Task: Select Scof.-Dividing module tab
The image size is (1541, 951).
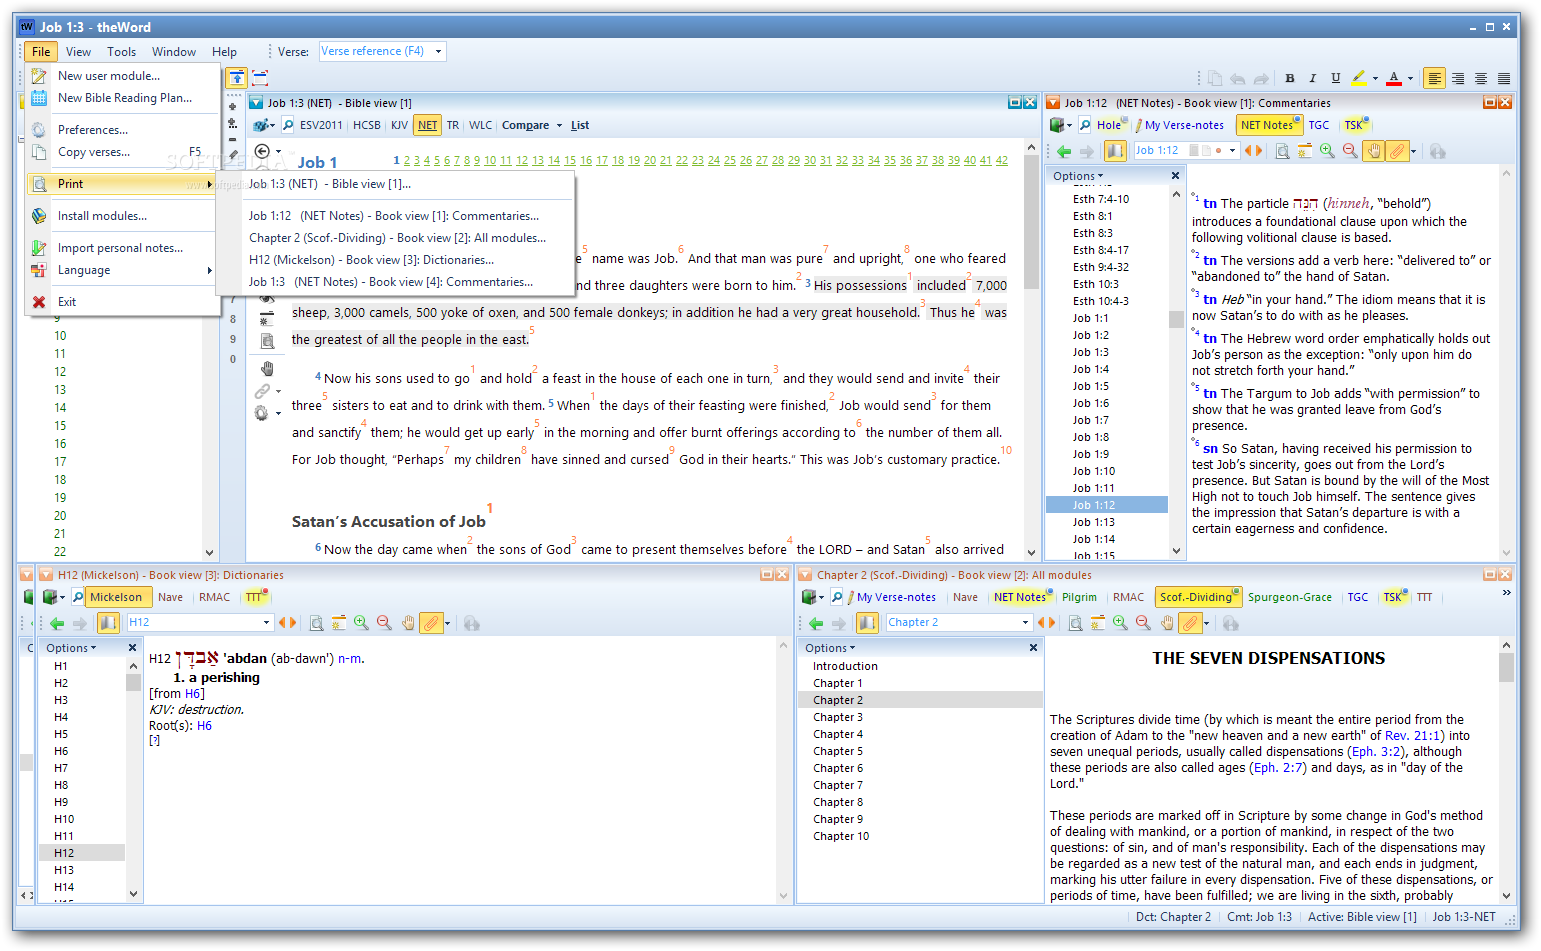Action: (1198, 597)
